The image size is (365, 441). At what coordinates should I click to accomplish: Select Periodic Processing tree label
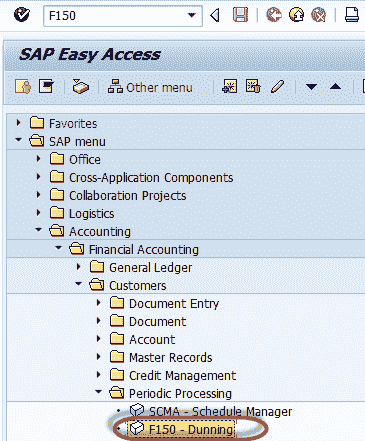[x=180, y=394]
